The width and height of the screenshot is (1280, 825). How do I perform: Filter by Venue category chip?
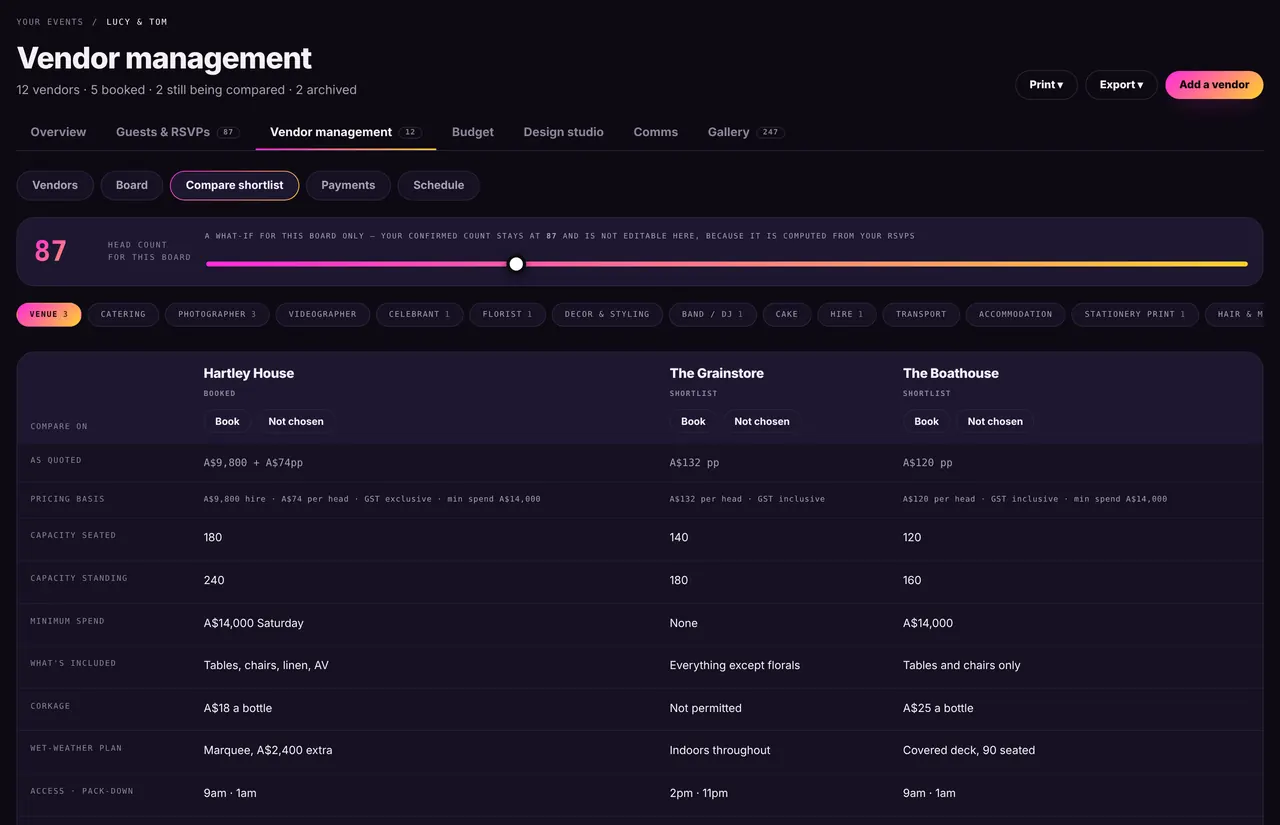49,314
